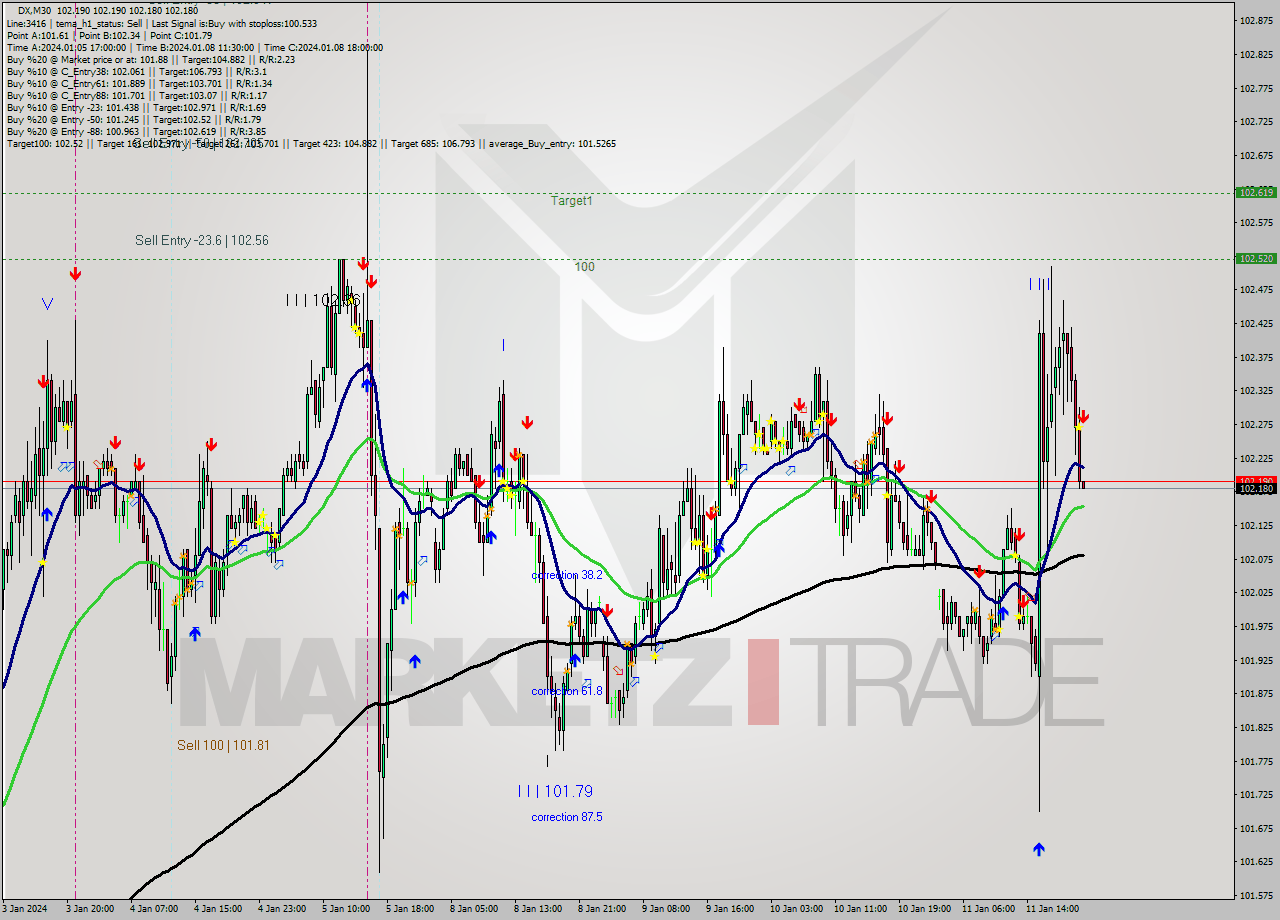Viewport: 1280px width, 920px height.
Task: Click the 101.625 price axis label
Action: tap(1256, 861)
